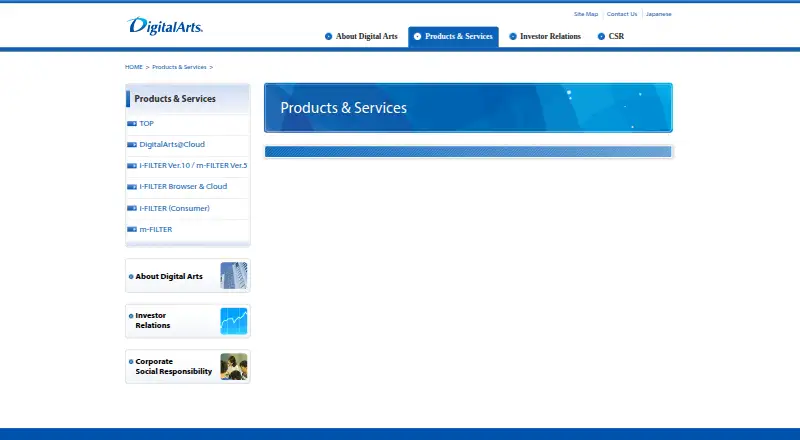Open the m-FILTER sidebar link
Screen dimensions: 800x440
tap(156, 229)
